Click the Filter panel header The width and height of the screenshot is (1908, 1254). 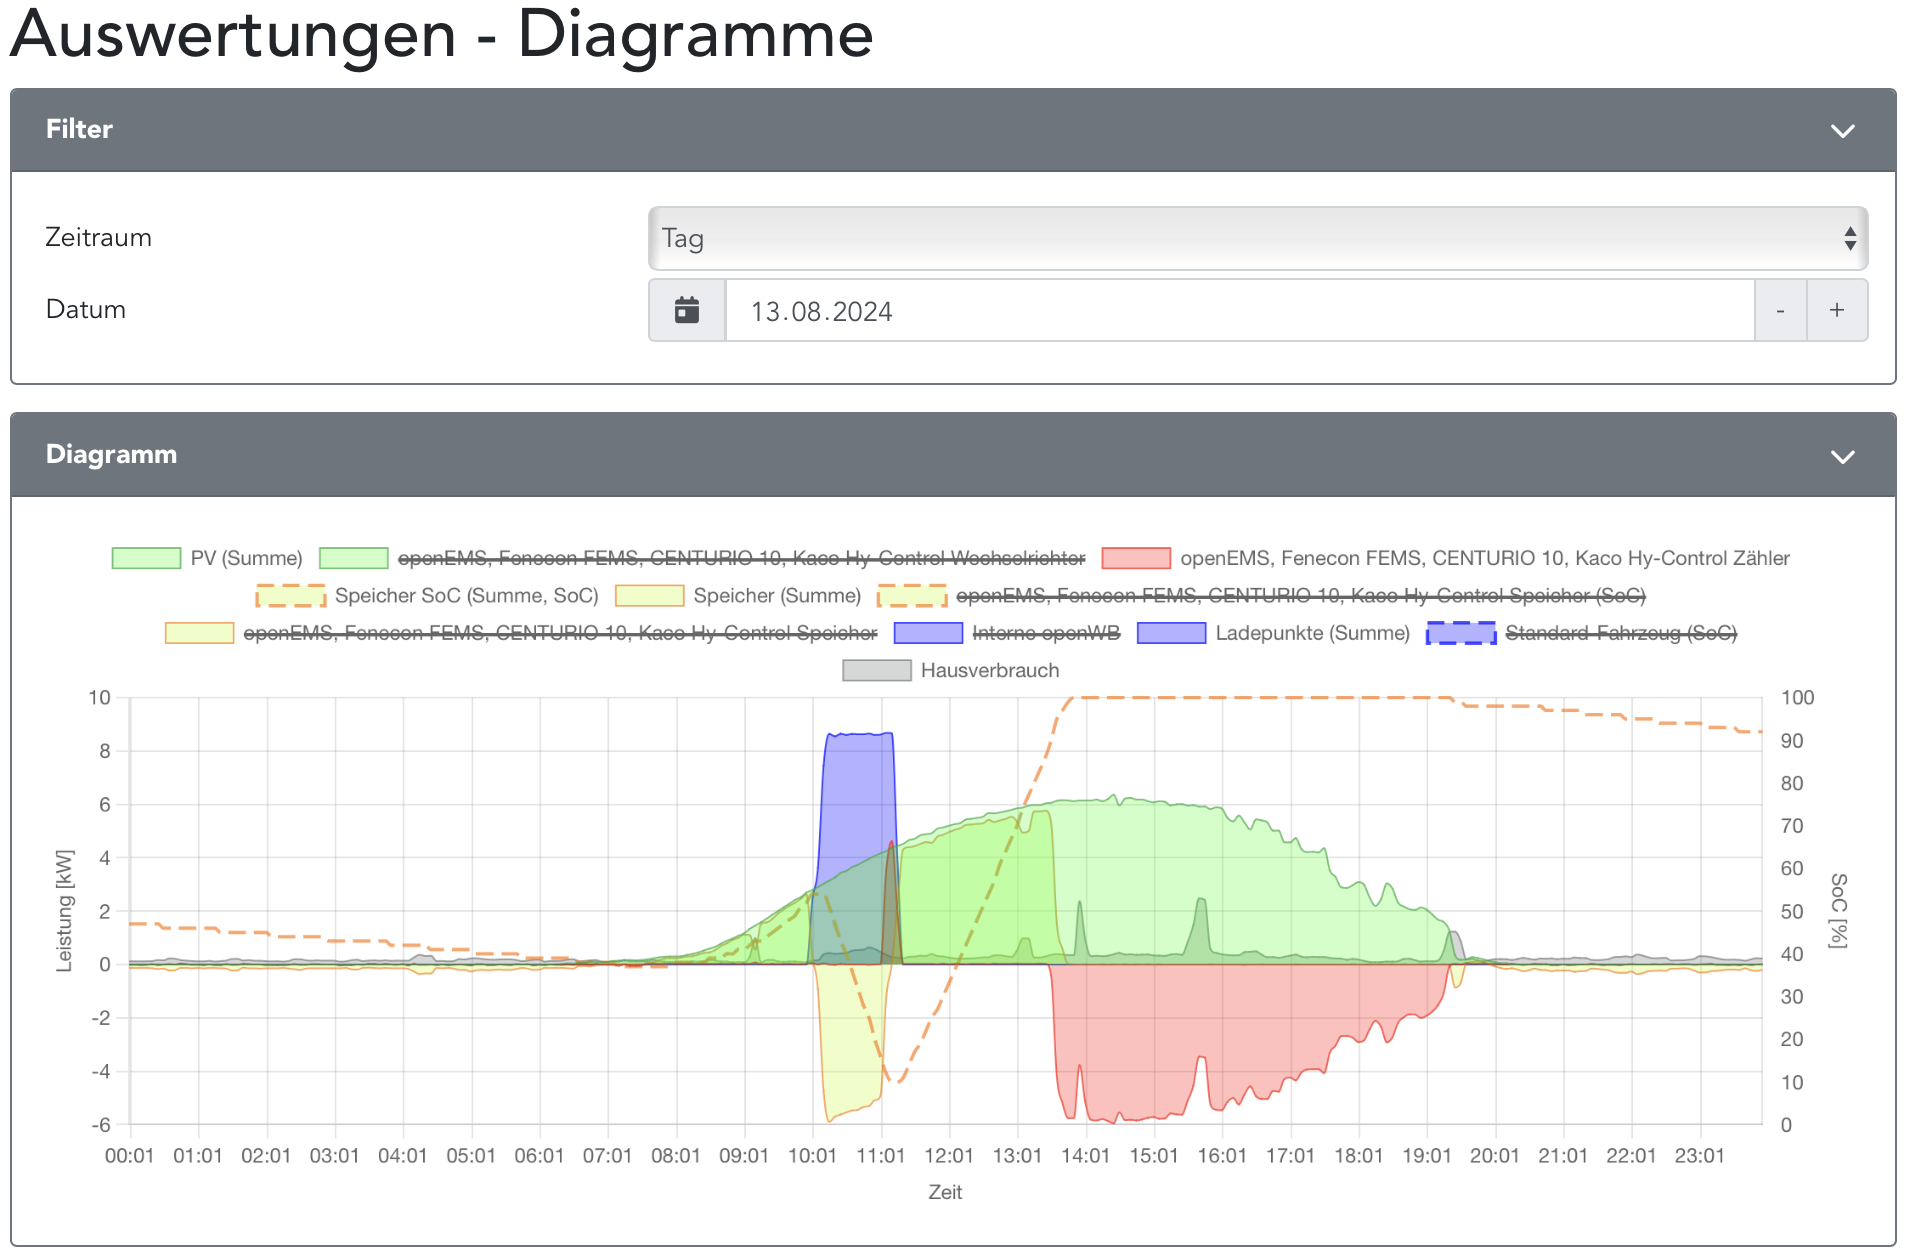[x=953, y=130]
